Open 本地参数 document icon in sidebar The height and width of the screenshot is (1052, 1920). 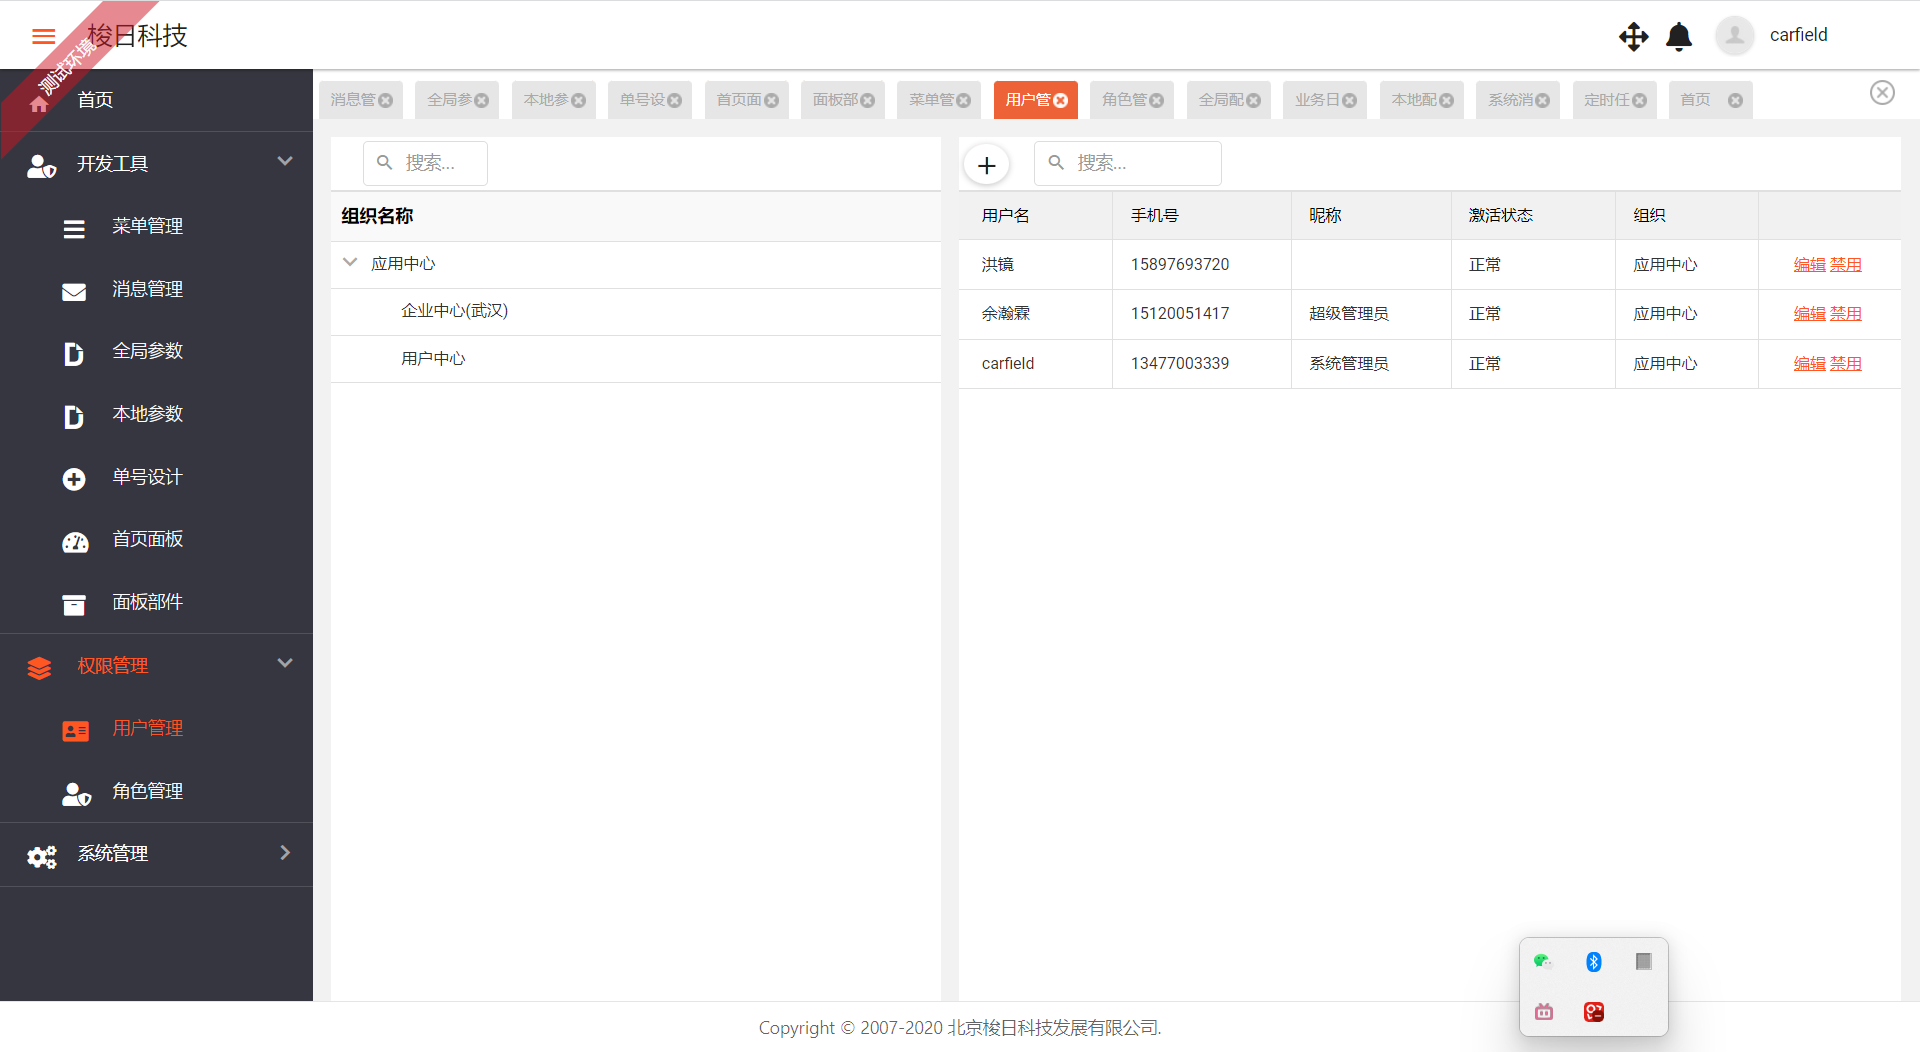[74, 416]
